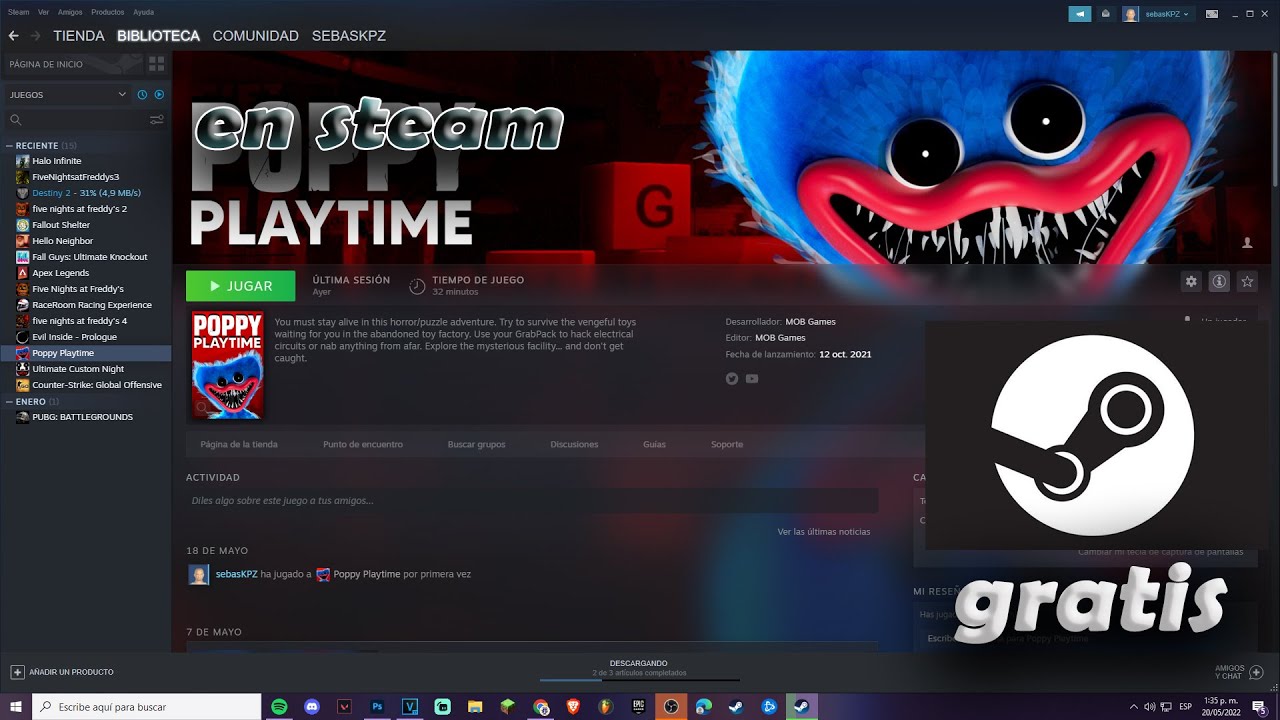Show ready-to-play games filter icon
The image size is (1280, 720).
pyautogui.click(x=159, y=95)
